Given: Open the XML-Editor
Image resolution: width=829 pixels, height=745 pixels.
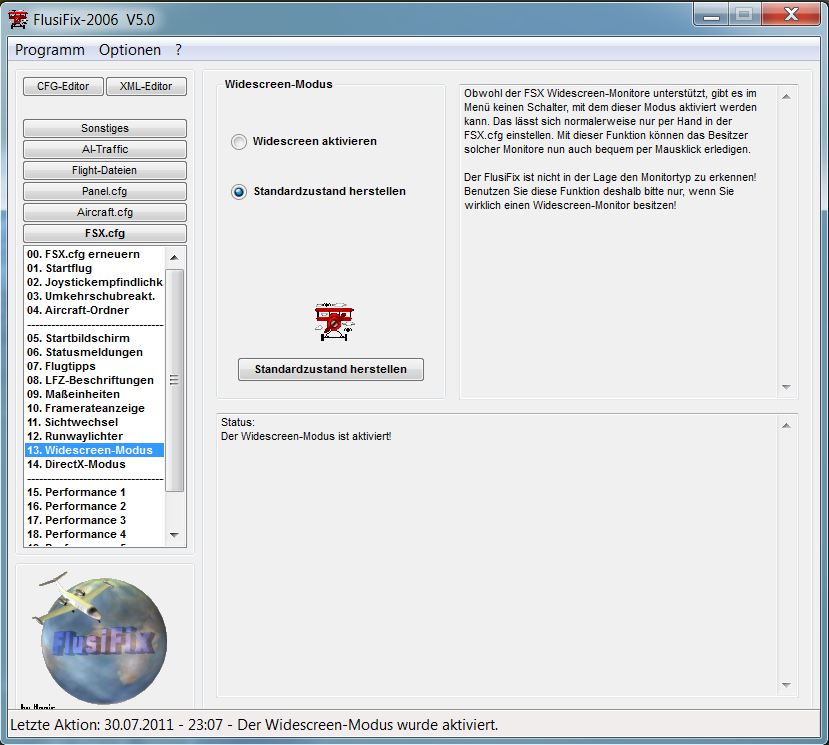Looking at the screenshot, I should click(x=146, y=86).
